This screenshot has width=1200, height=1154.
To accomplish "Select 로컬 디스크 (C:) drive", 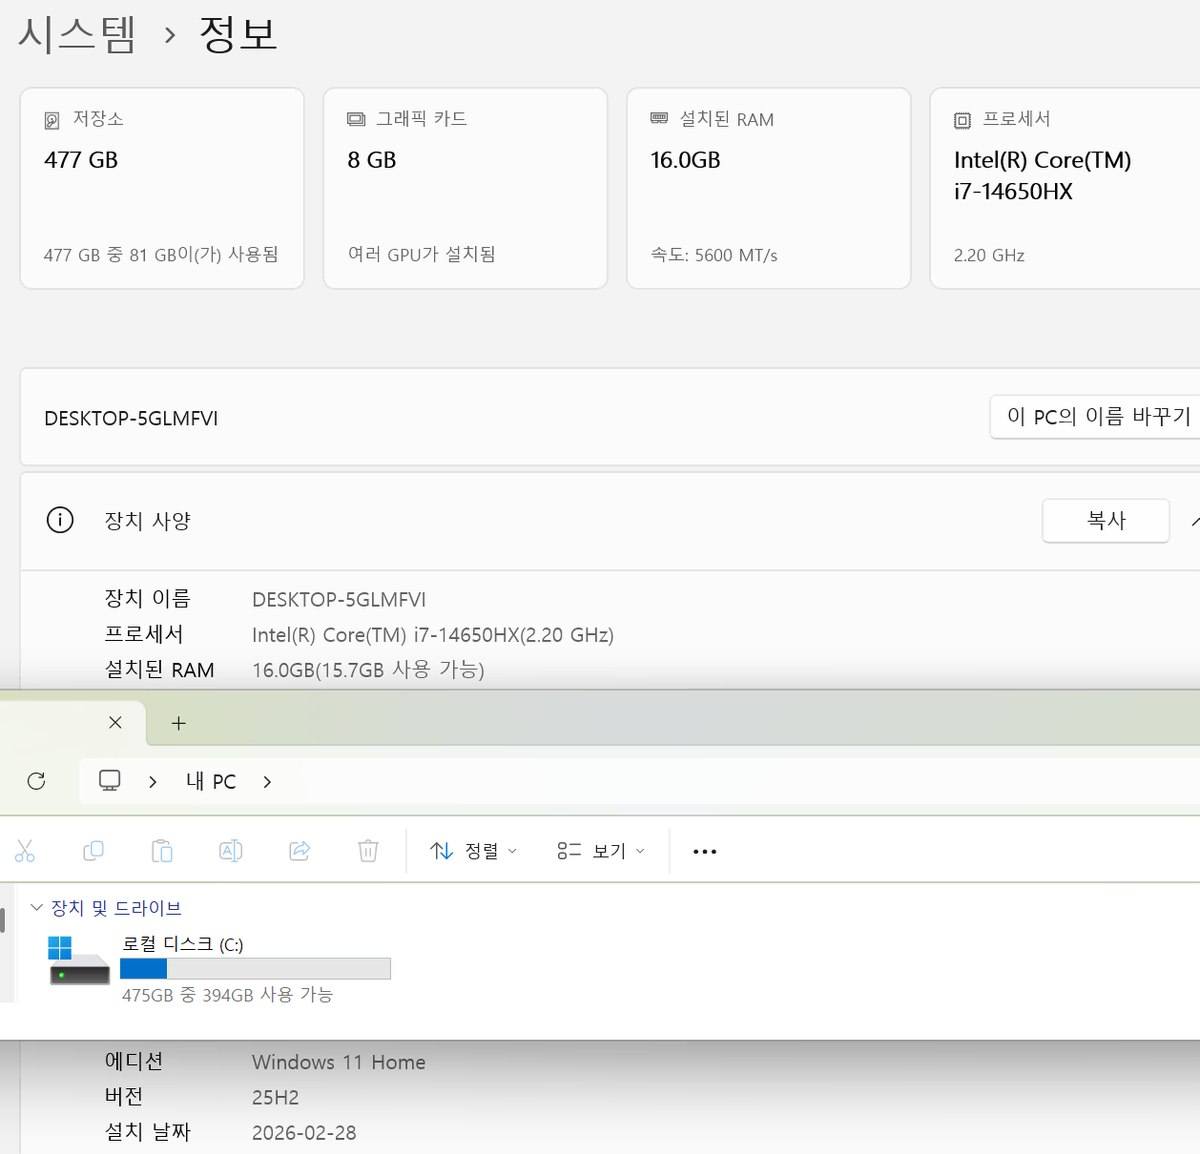I will (x=180, y=943).
